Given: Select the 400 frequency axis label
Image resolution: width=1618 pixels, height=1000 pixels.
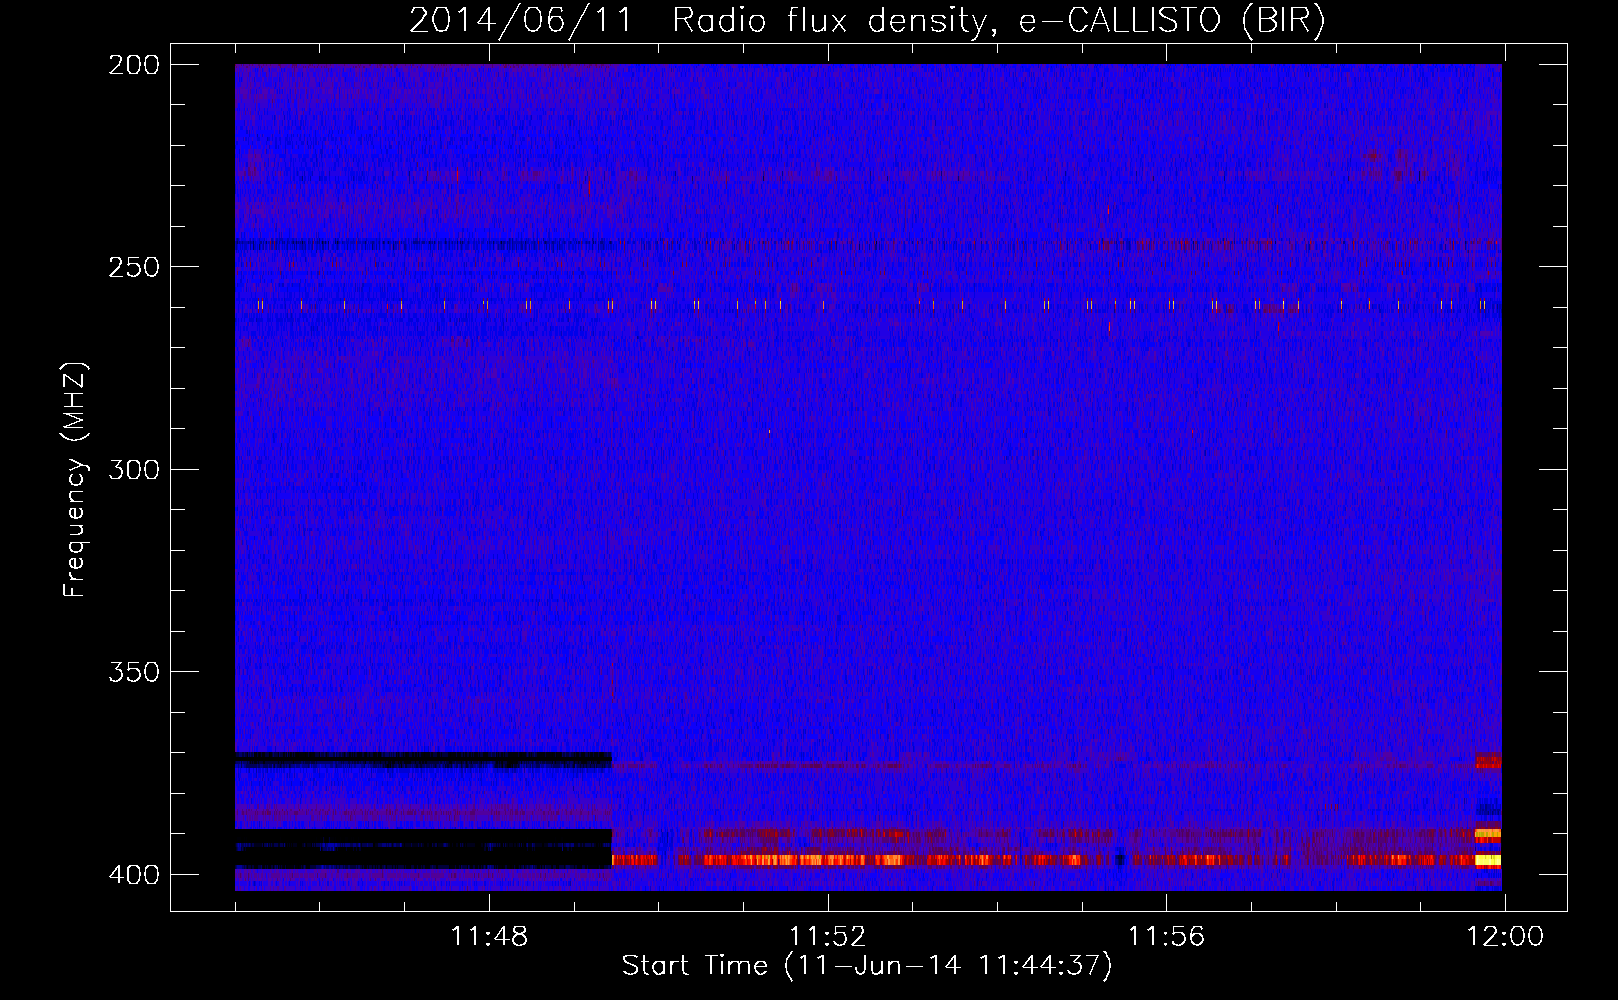Looking at the screenshot, I should pos(134,875).
